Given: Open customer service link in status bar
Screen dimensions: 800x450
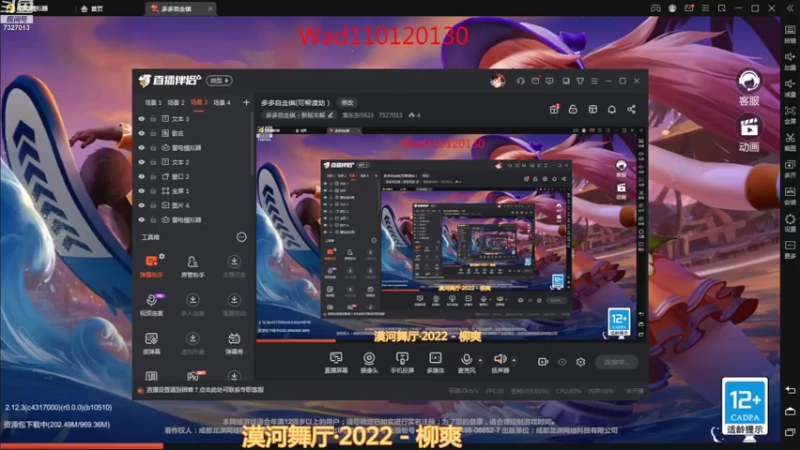Looking at the screenshot, I should pyautogui.click(x=205, y=390).
